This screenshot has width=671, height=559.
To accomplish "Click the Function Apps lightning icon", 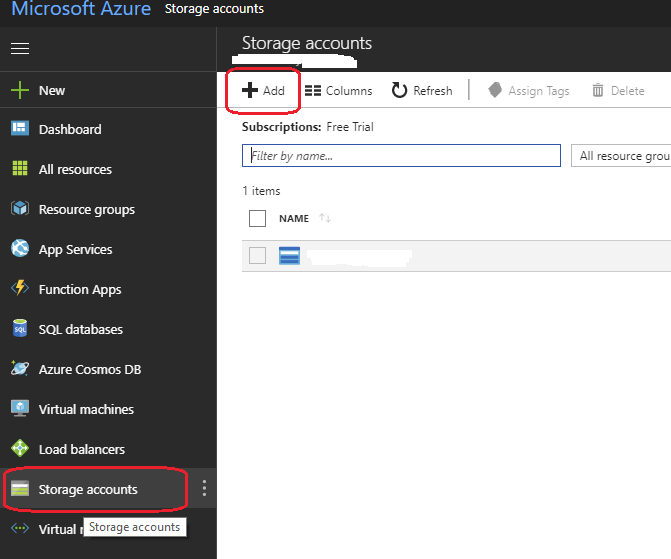I will [20, 288].
